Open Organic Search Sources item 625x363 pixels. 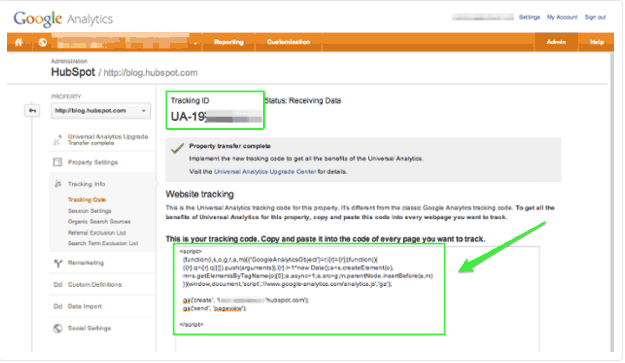click(99, 222)
